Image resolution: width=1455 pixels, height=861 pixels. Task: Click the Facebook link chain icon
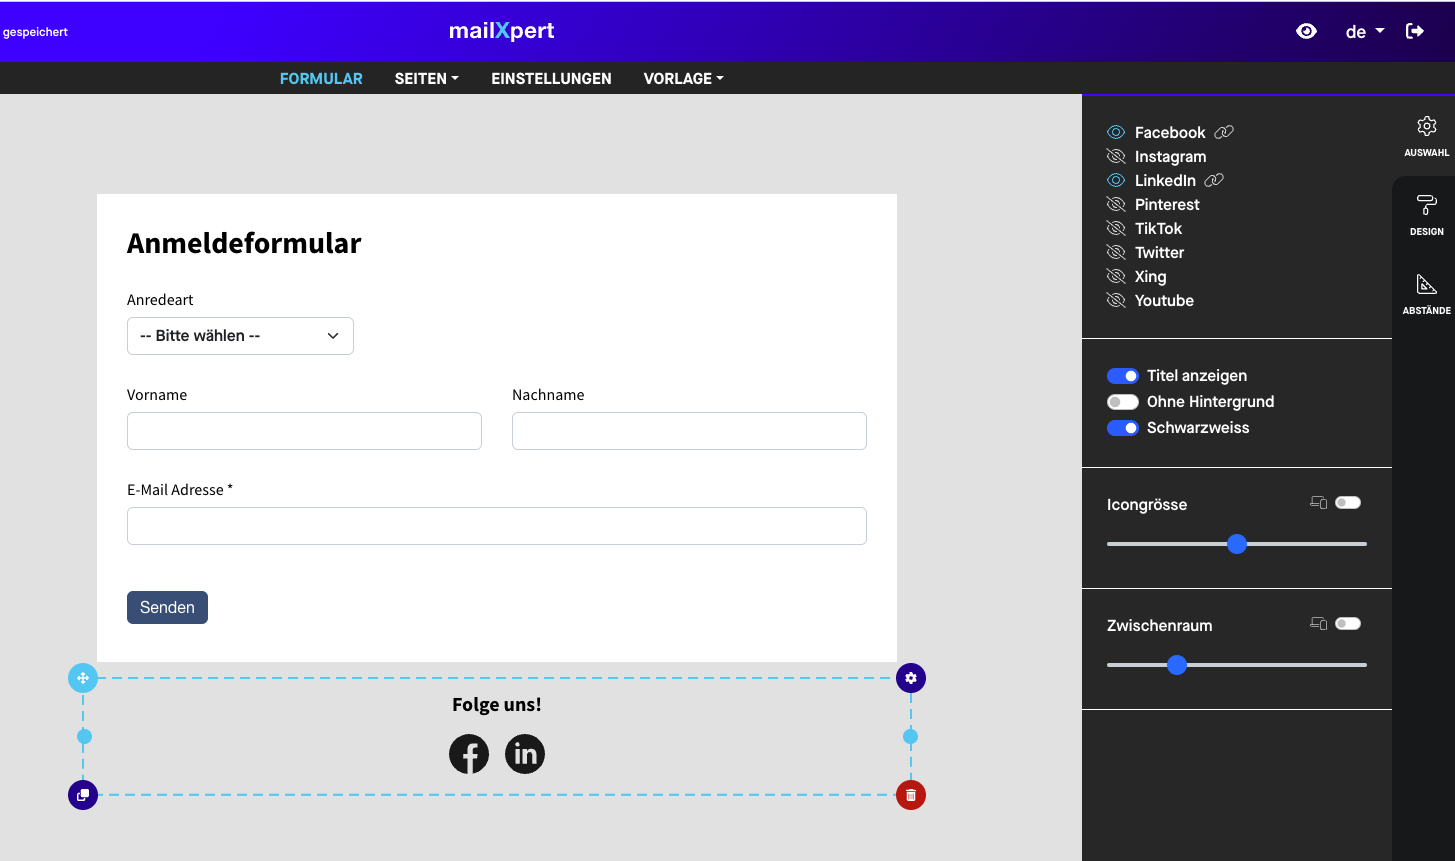coord(1224,132)
